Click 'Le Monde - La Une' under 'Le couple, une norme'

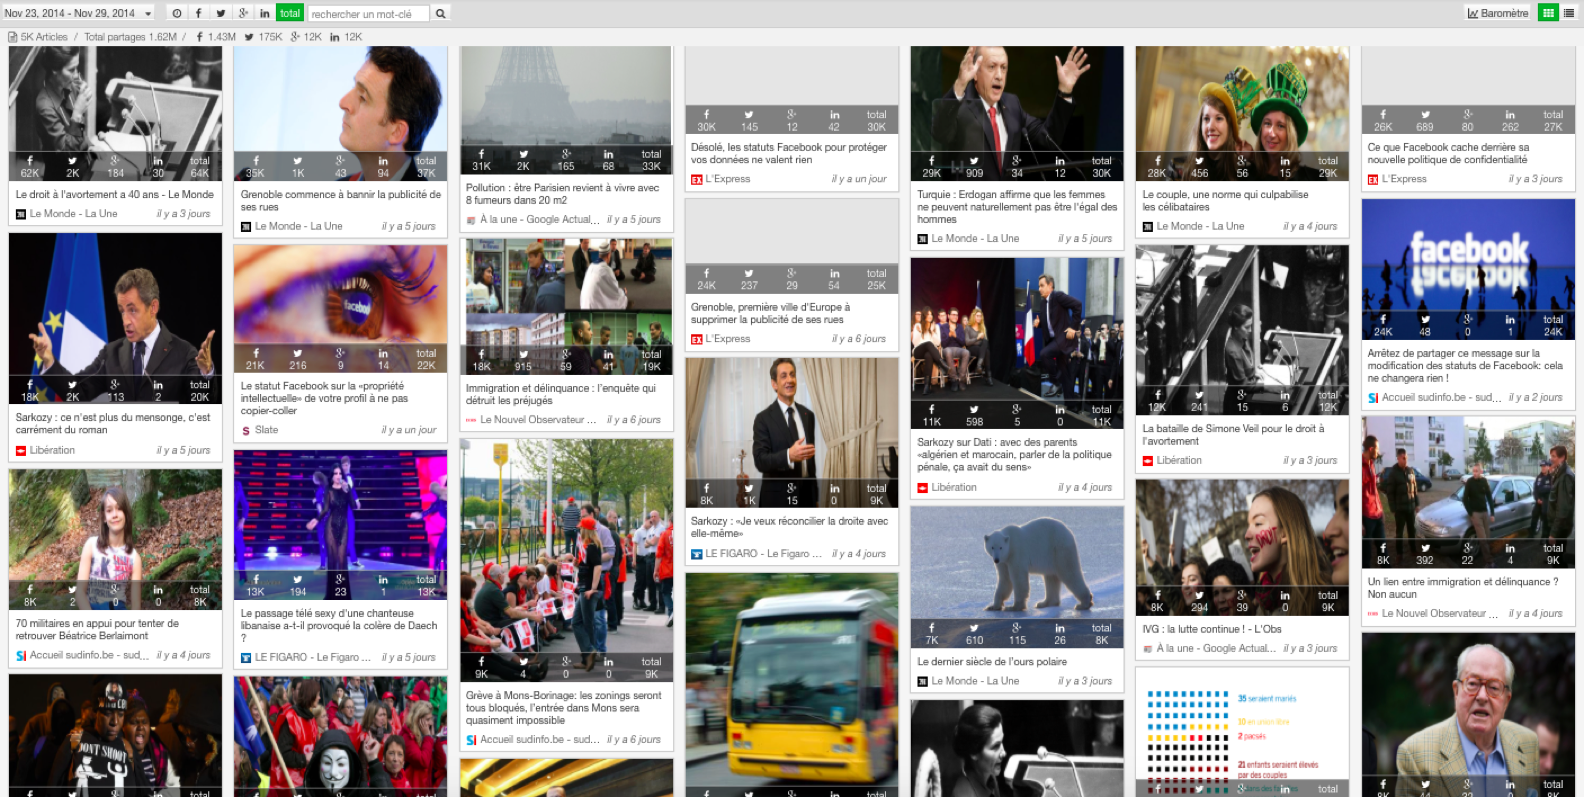(x=1200, y=227)
